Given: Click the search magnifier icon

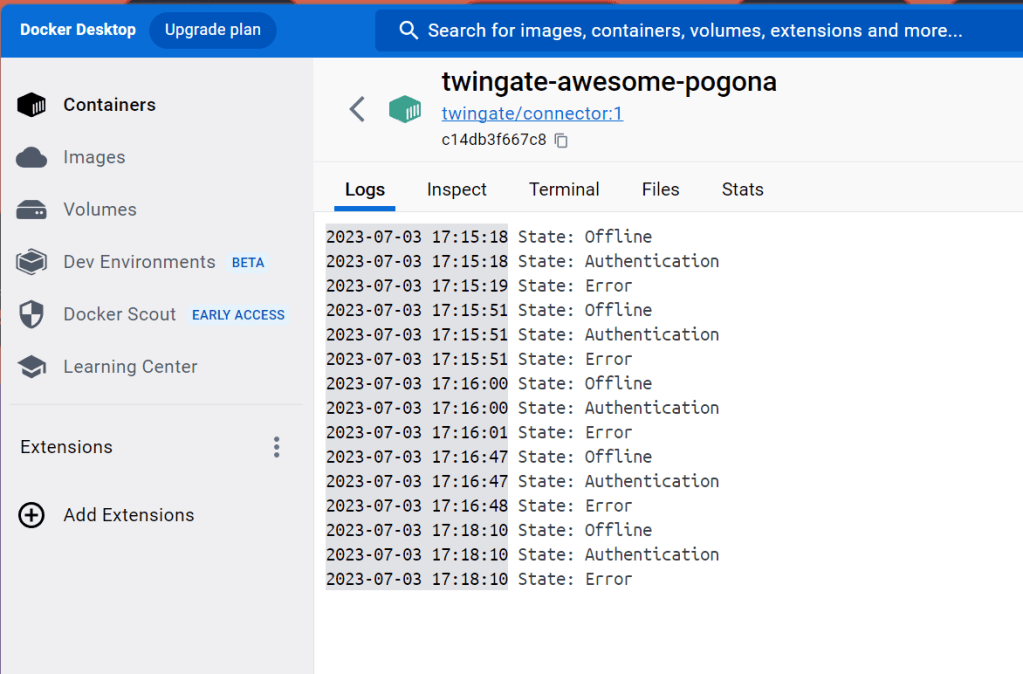Looking at the screenshot, I should (408, 30).
